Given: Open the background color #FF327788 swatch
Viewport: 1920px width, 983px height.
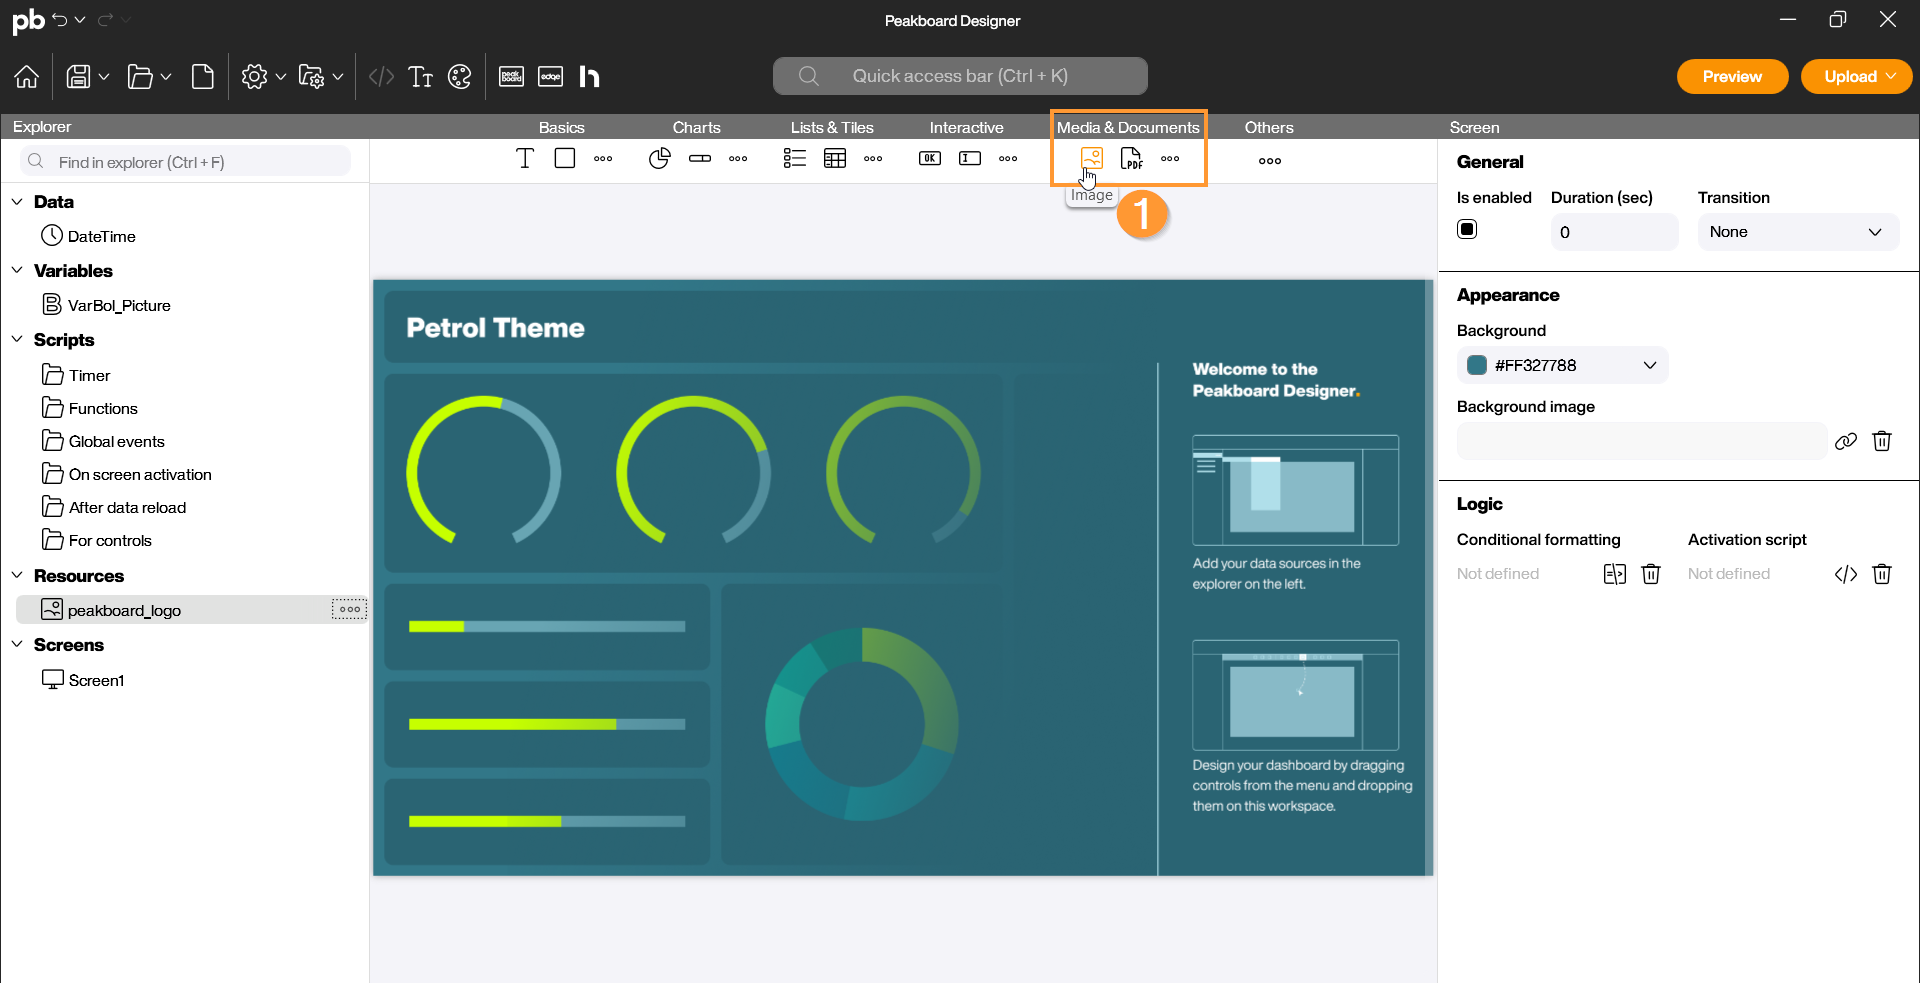Looking at the screenshot, I should [x=1477, y=365].
